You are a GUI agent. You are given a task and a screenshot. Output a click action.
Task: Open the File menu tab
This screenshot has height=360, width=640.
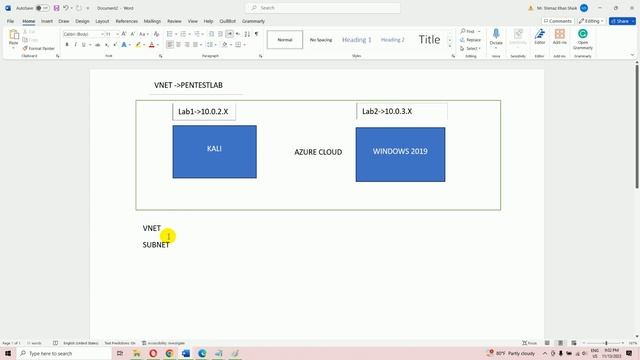coord(10,21)
